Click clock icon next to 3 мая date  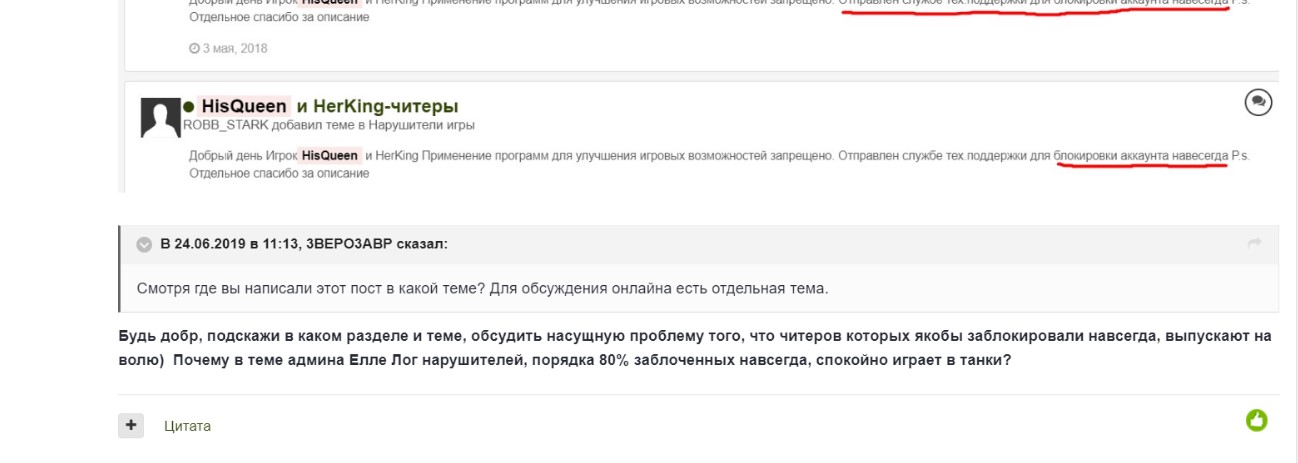(194, 49)
